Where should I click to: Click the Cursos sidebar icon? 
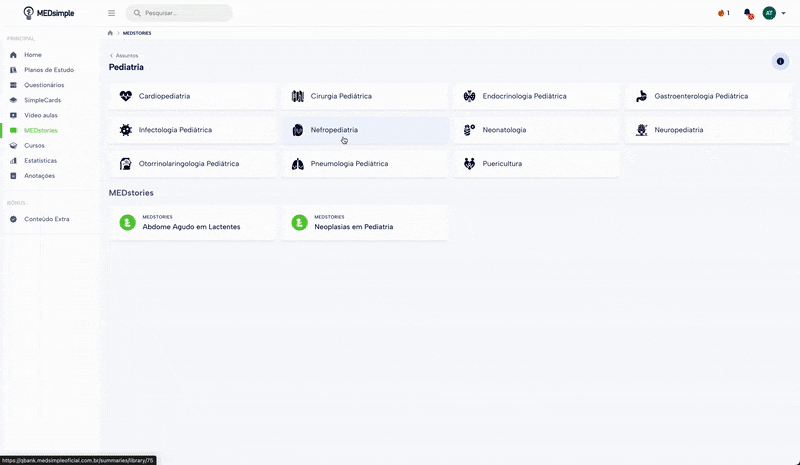pyautogui.click(x=13, y=145)
